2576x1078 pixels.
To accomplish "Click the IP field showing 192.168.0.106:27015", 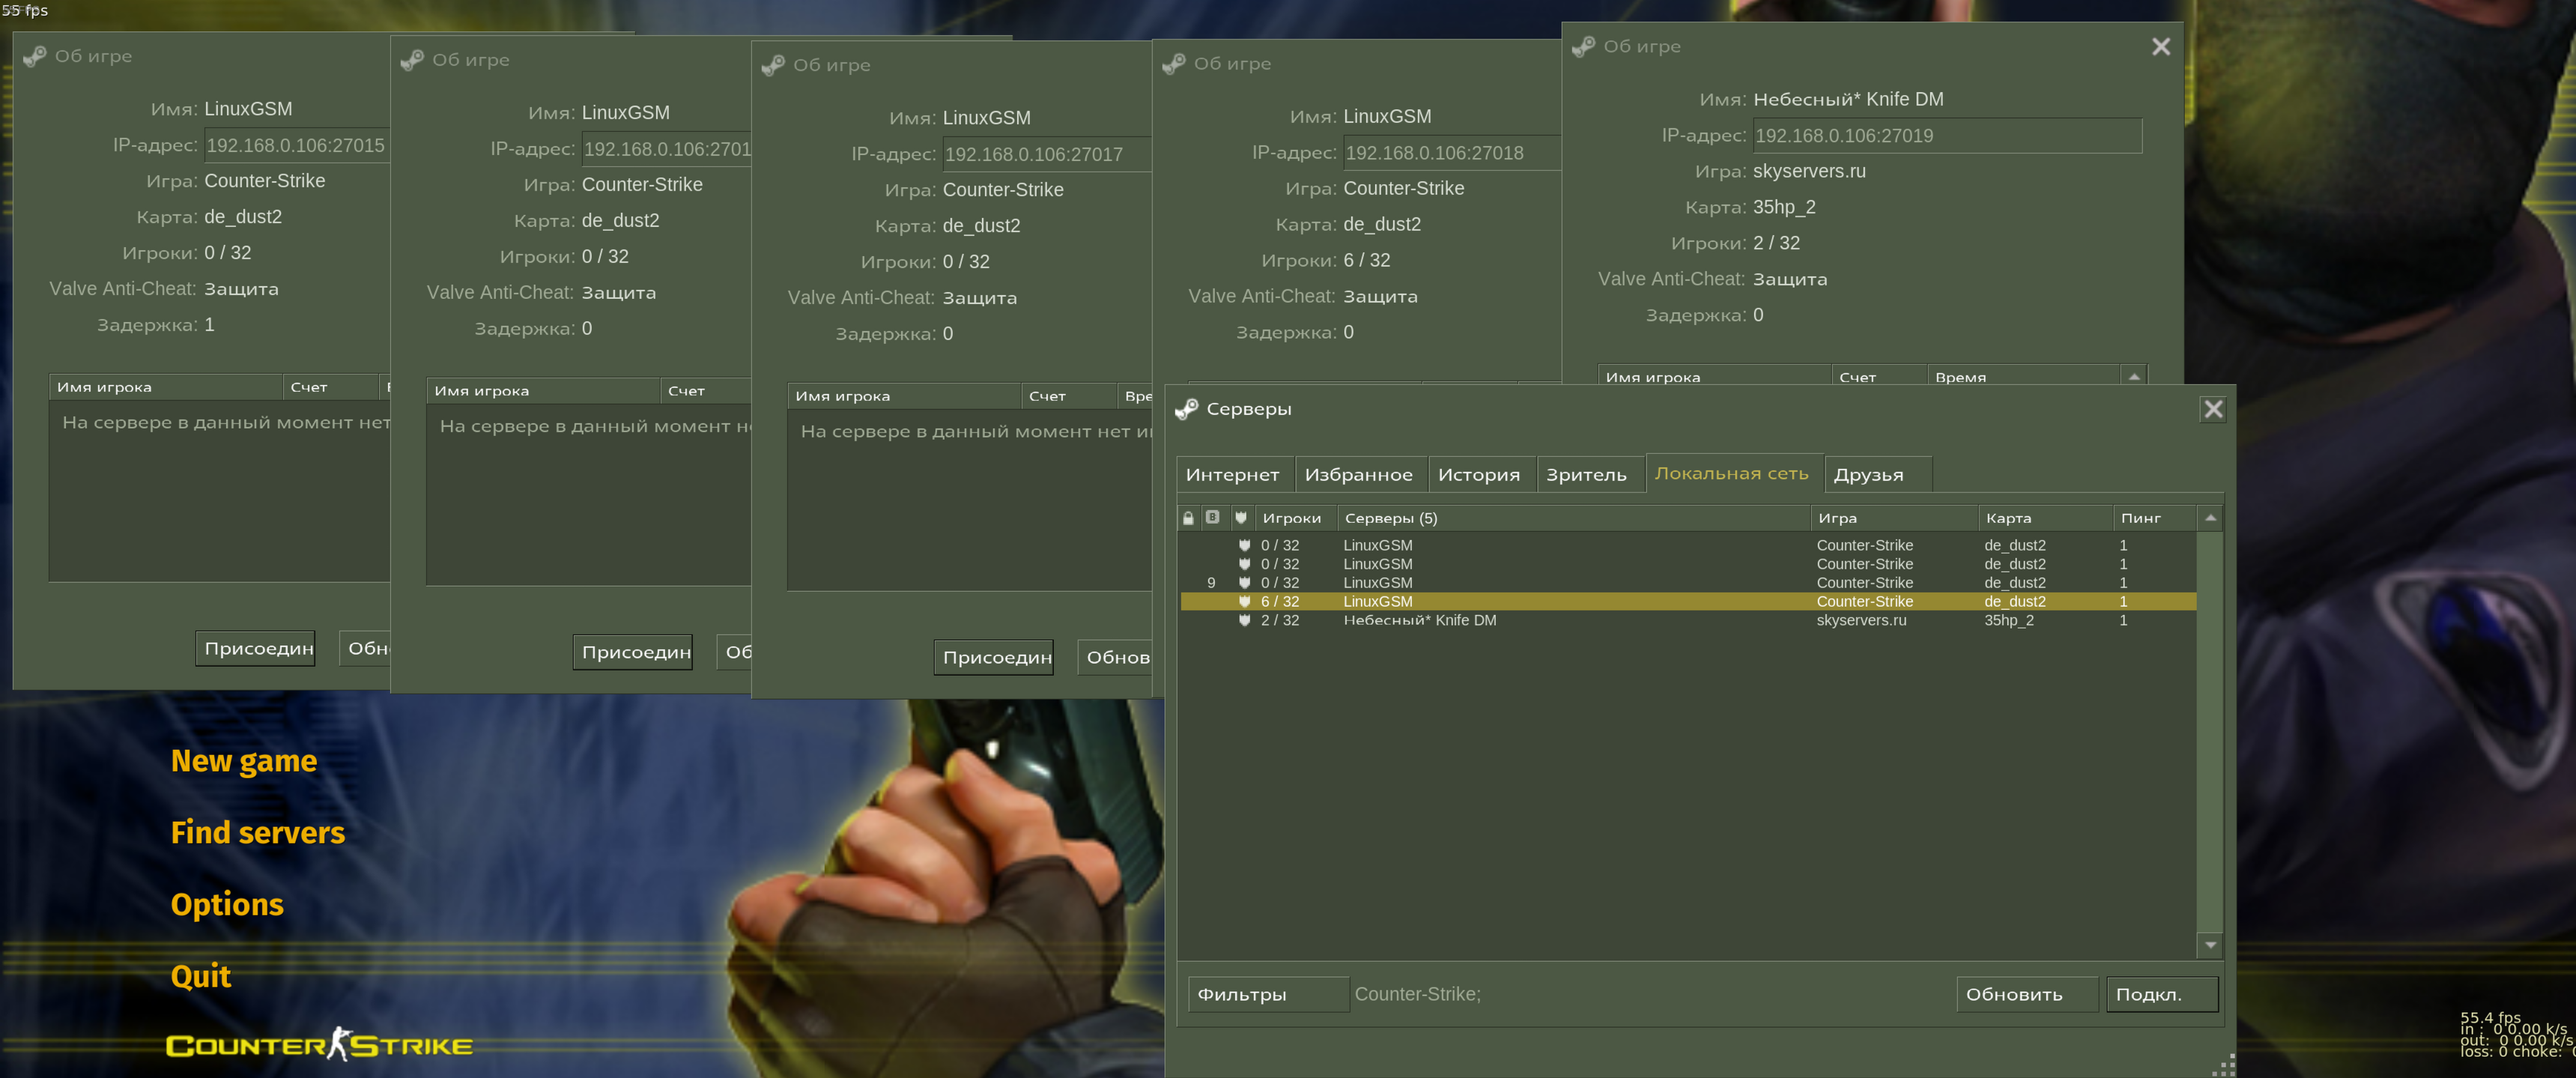I will (297, 146).
